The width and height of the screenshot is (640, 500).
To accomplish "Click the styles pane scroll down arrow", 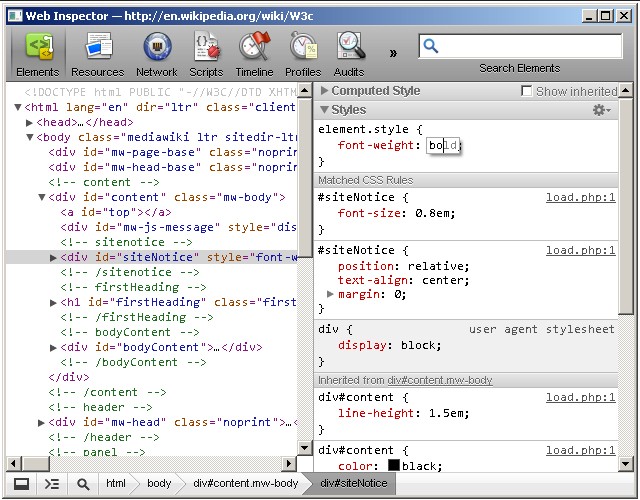I will [x=625, y=464].
